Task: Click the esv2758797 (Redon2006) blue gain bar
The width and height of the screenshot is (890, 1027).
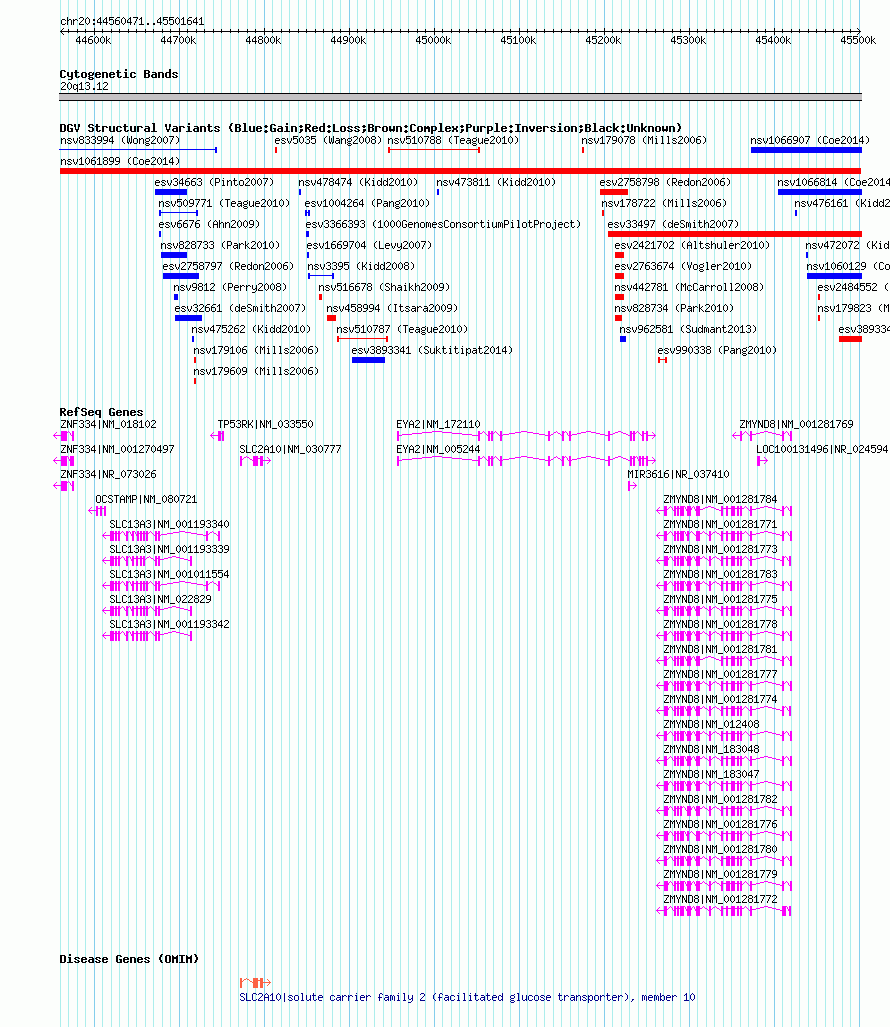Action: tap(181, 276)
